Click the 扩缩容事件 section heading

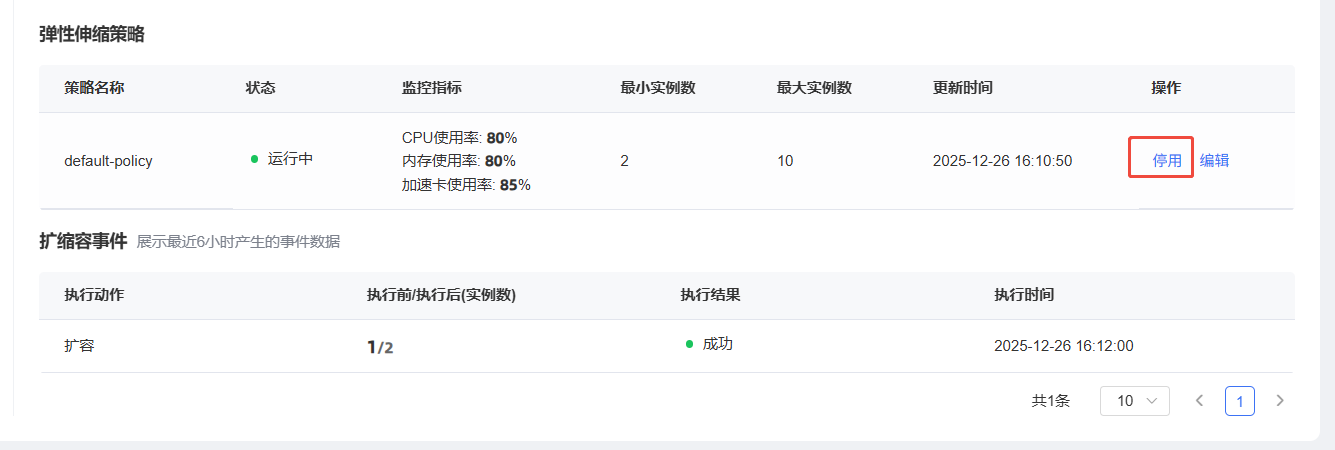pos(83,241)
